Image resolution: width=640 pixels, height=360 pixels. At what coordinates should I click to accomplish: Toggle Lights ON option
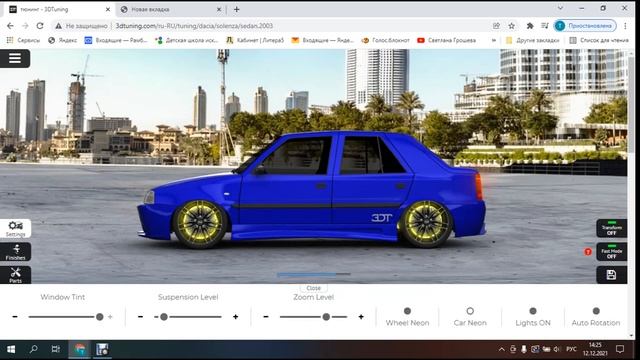point(533,311)
